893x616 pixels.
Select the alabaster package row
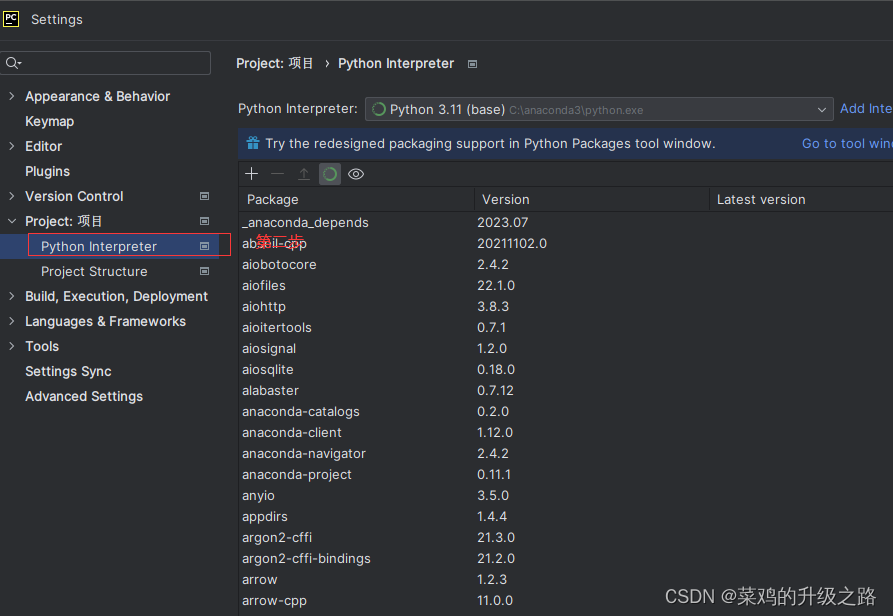point(566,391)
